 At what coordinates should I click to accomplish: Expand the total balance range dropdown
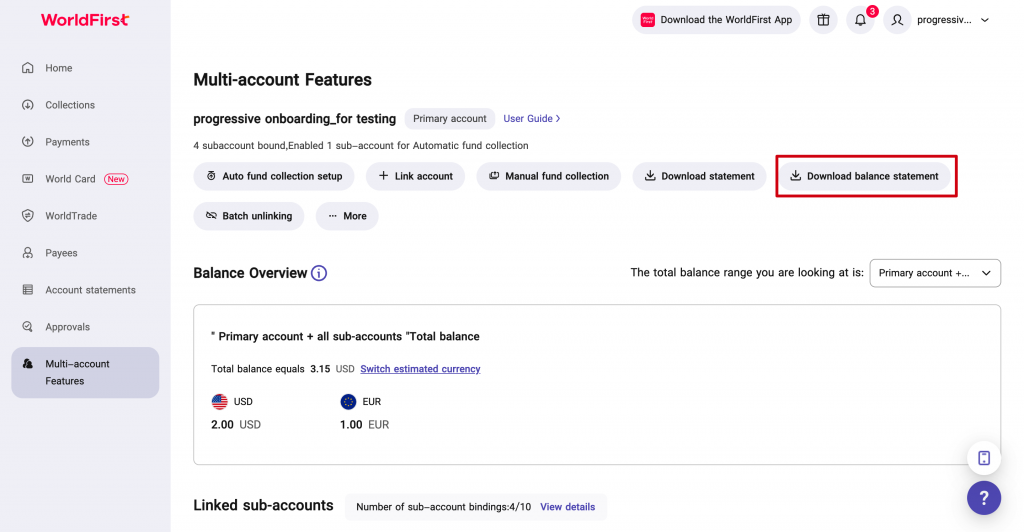pos(935,273)
